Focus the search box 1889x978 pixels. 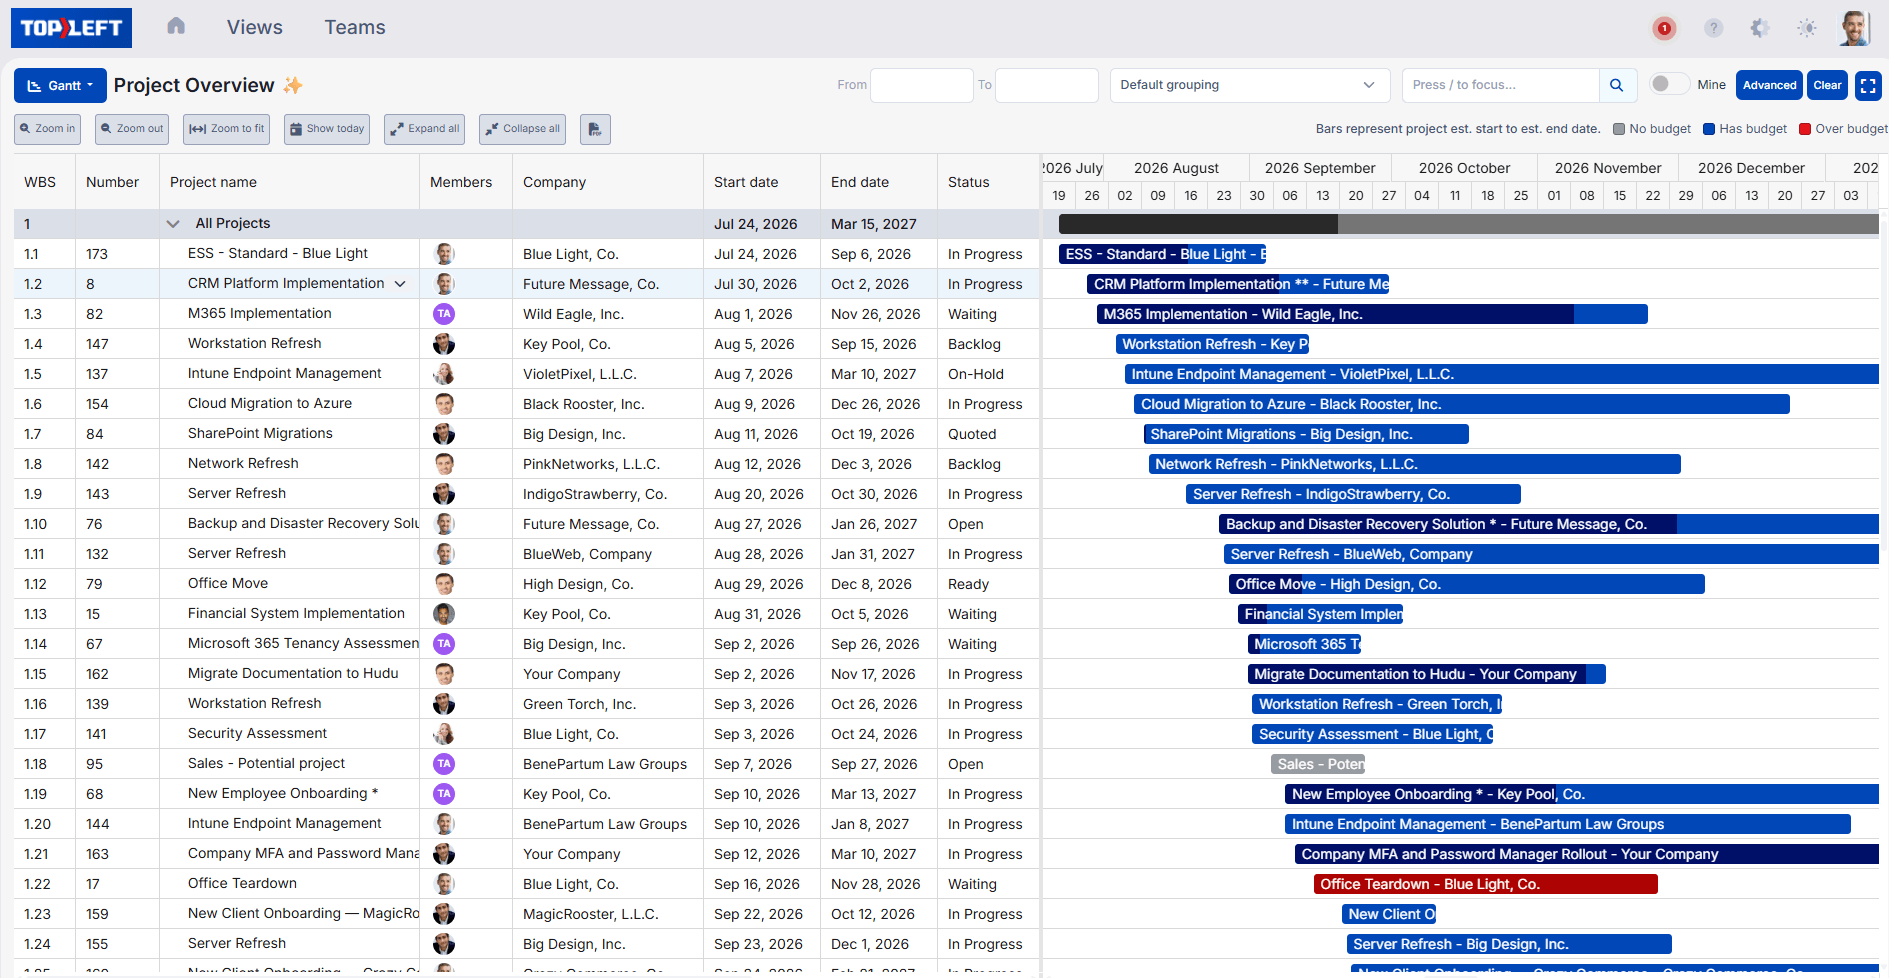1500,85
